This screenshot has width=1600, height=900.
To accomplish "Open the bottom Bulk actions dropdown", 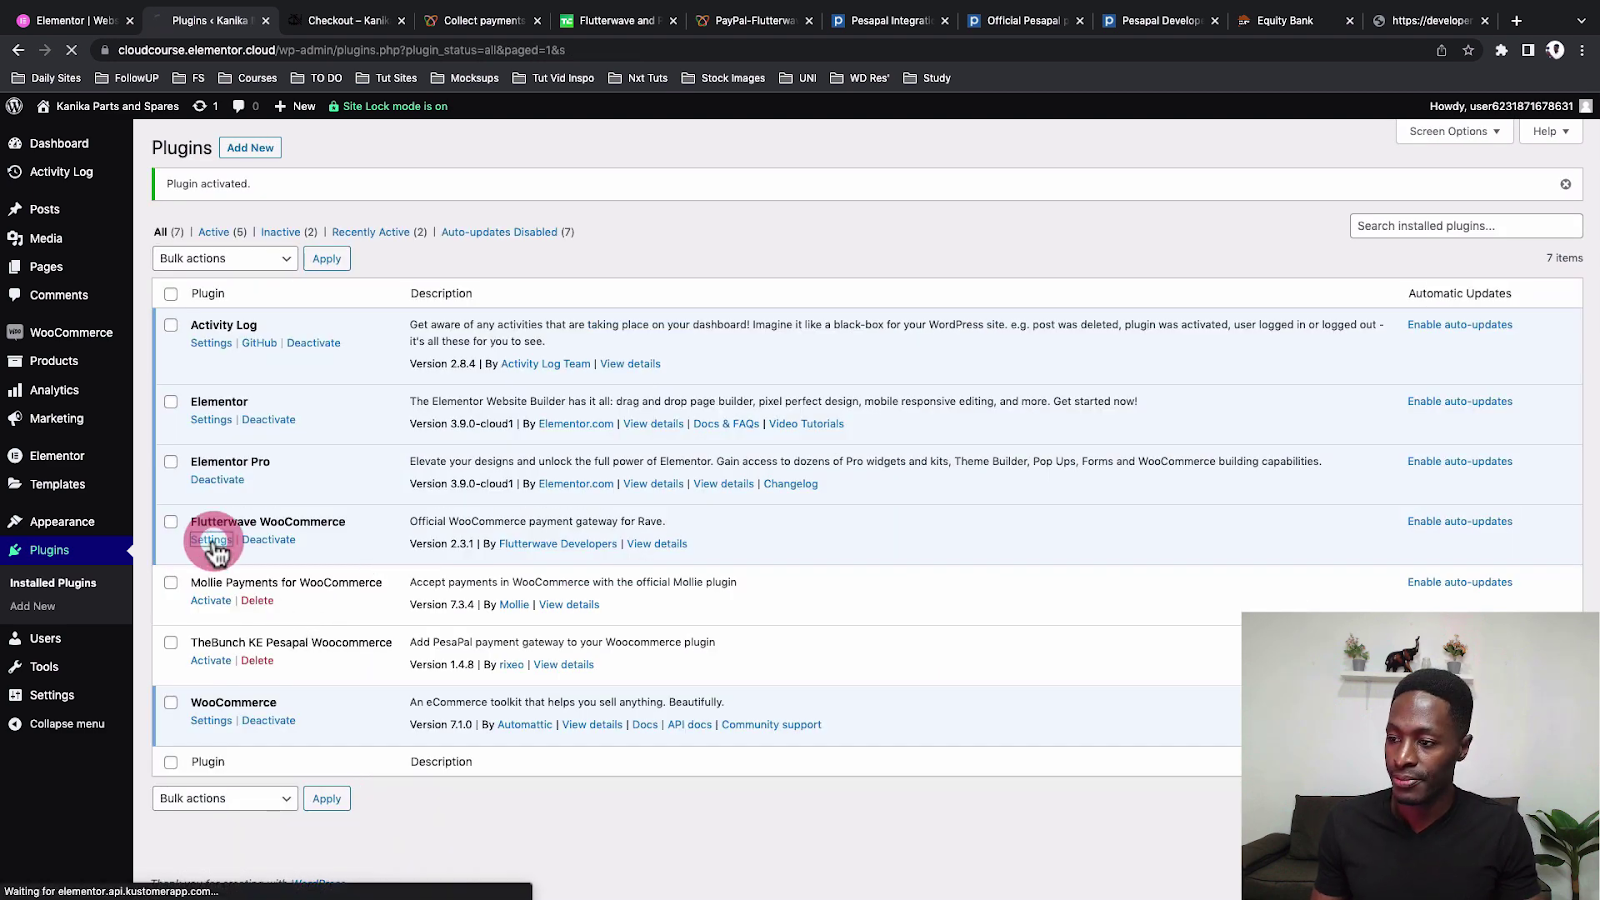I will (225, 799).
